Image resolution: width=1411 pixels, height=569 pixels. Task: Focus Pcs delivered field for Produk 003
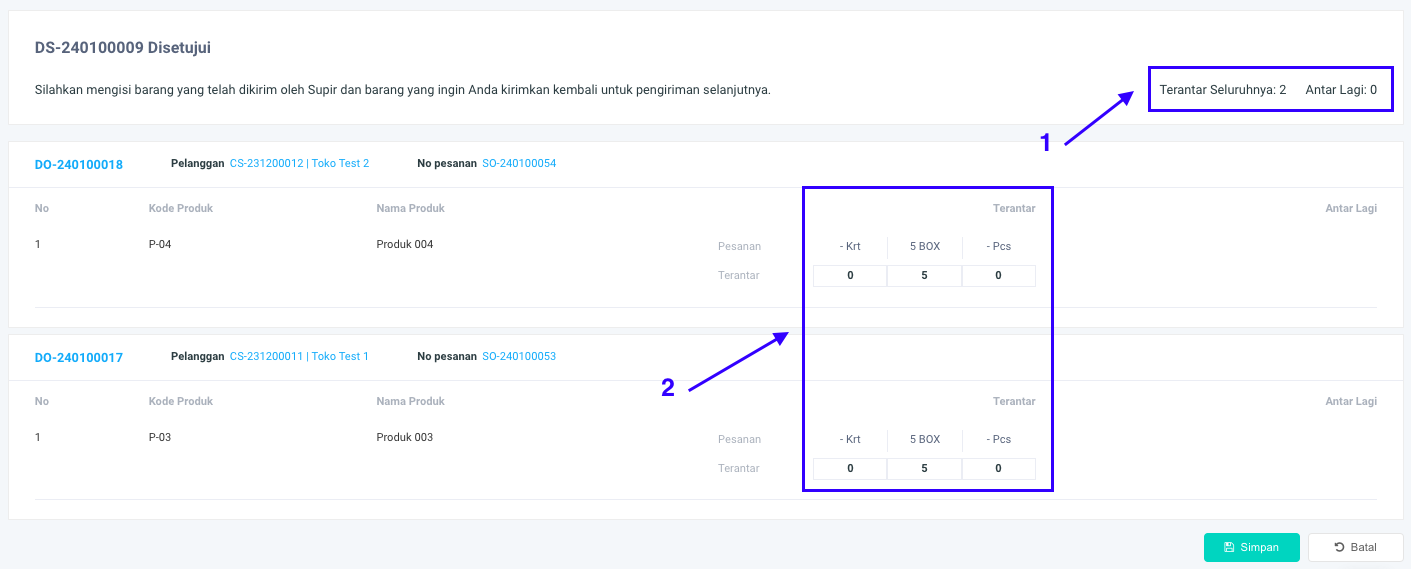pos(998,468)
